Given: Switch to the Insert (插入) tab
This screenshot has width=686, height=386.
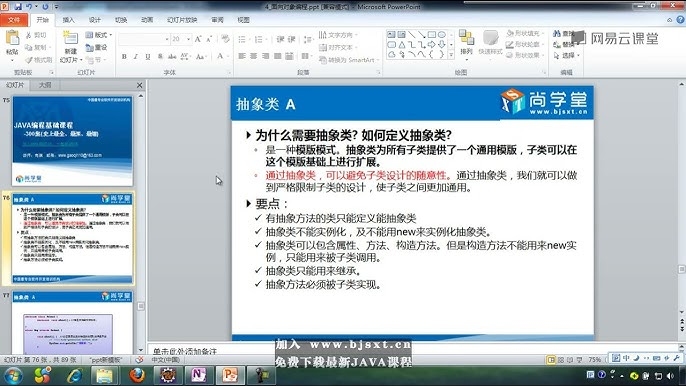Looking at the screenshot, I should pyautogui.click(x=69, y=20).
